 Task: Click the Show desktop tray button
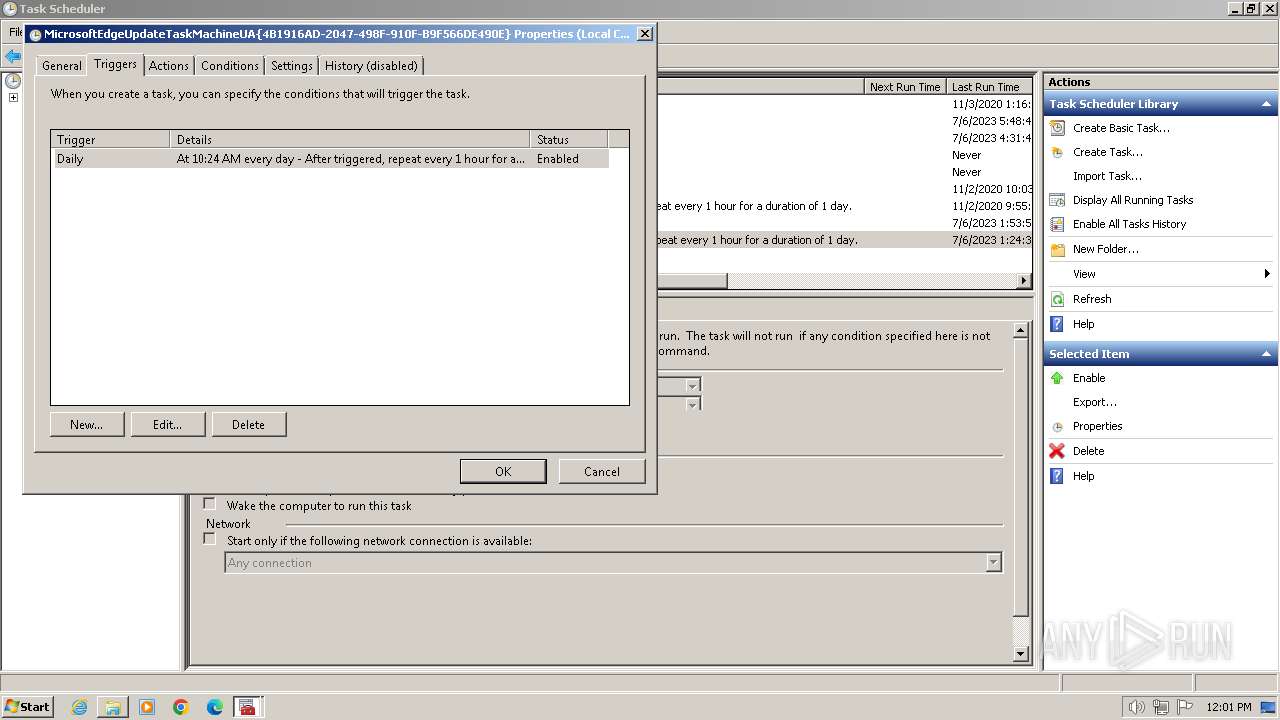point(1268,707)
